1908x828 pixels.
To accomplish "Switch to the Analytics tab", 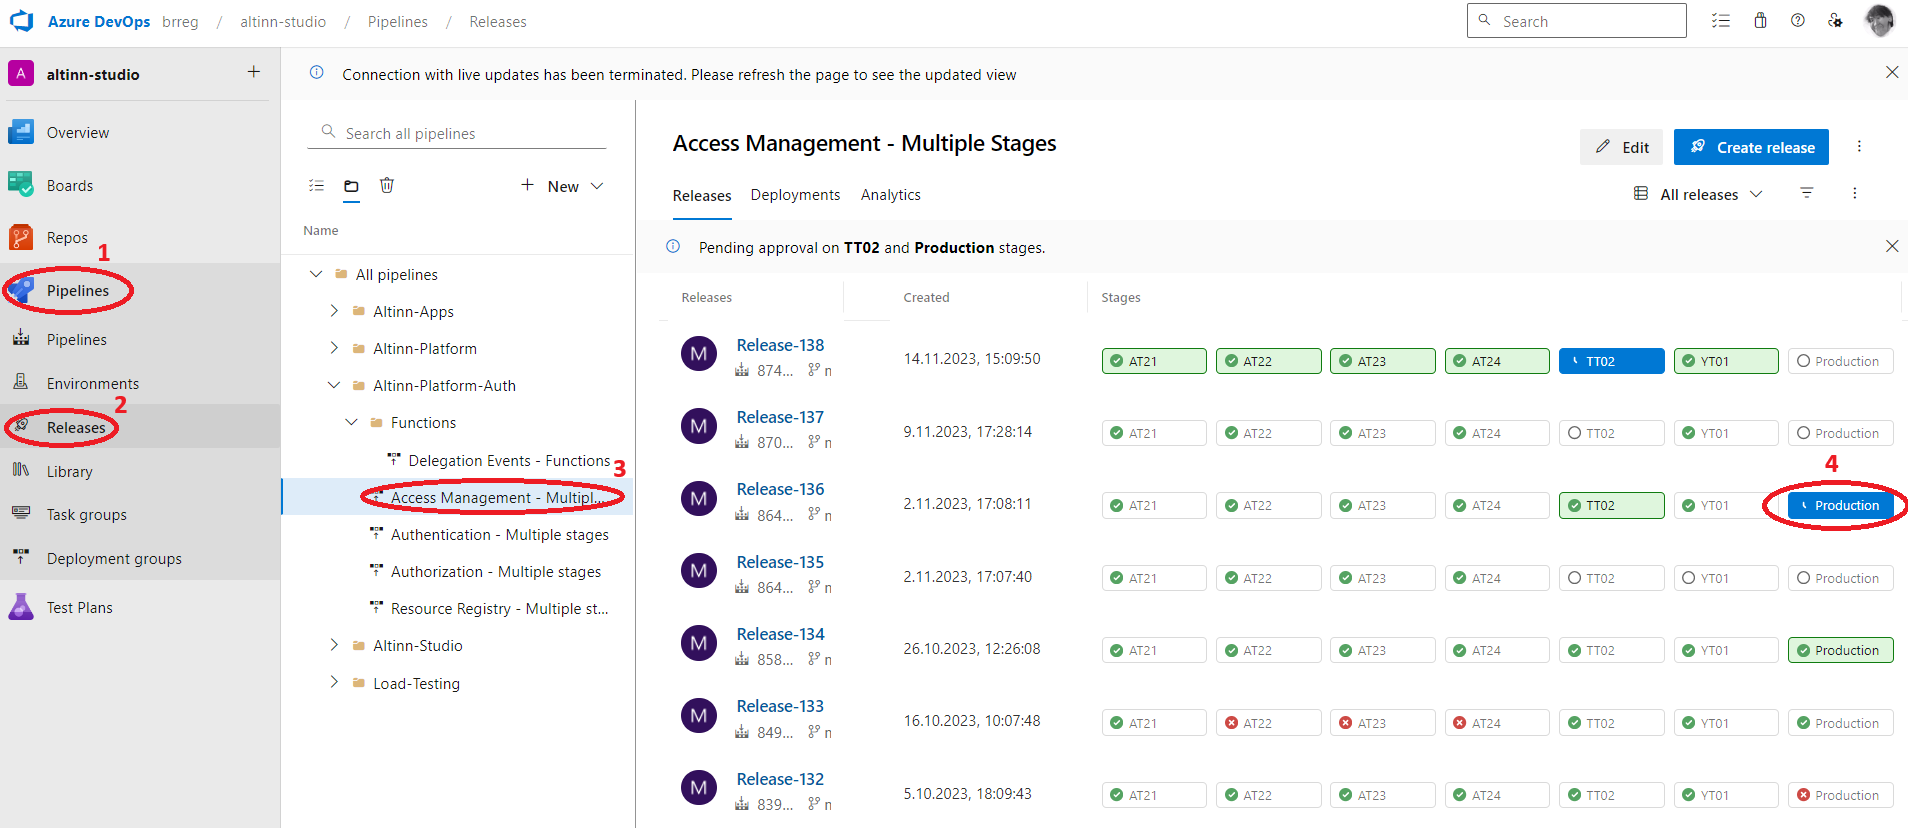I will (890, 195).
